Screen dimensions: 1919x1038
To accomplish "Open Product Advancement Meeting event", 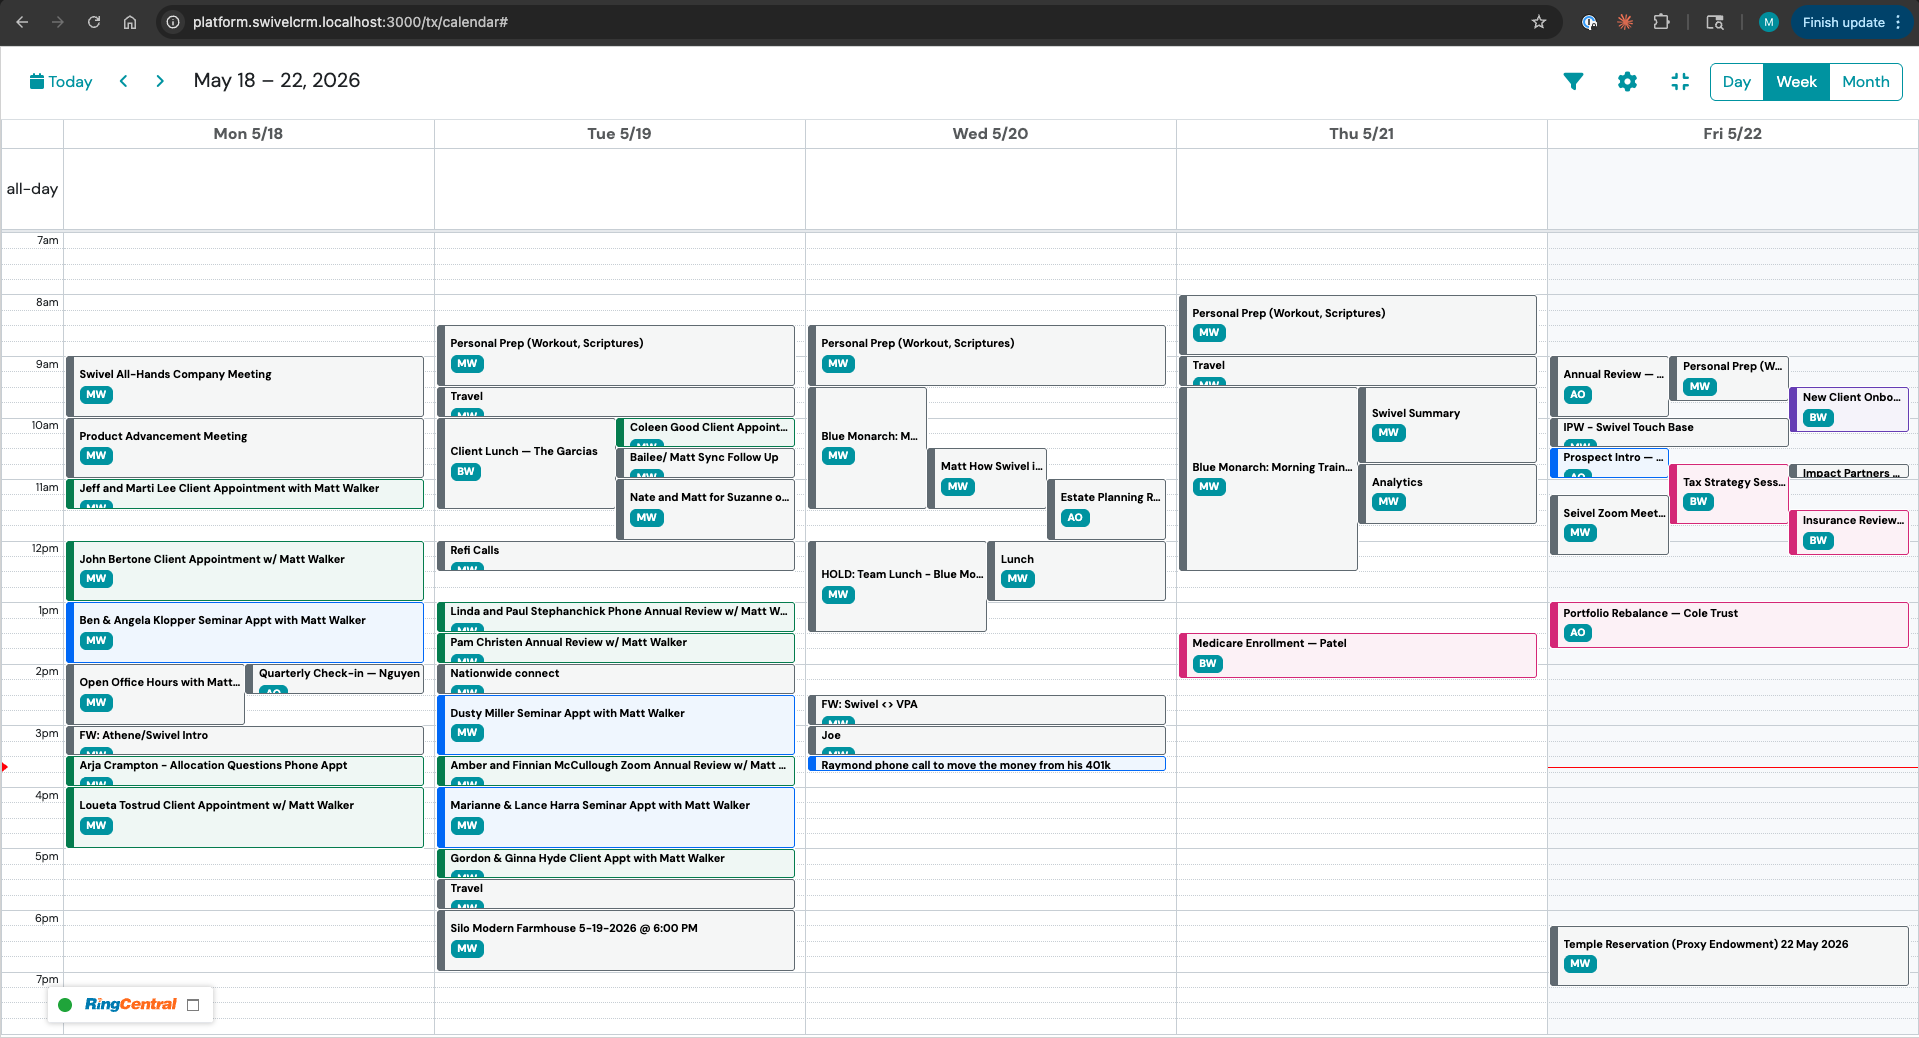I will pyautogui.click(x=245, y=448).
